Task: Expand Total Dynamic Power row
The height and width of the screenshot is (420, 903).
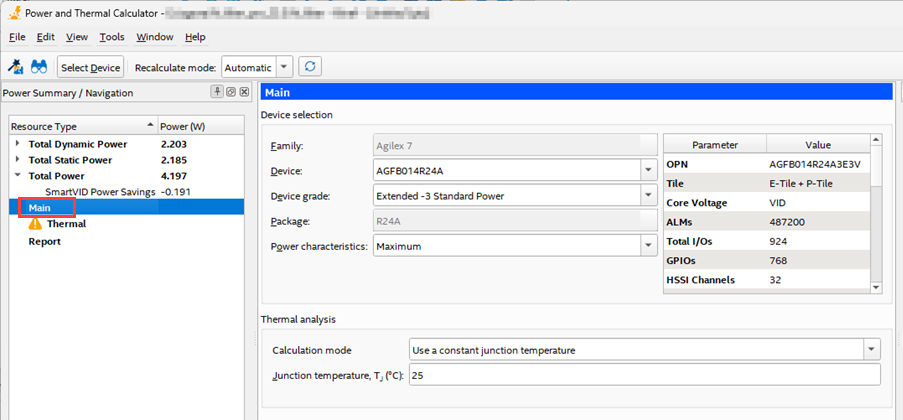Action: click(17, 143)
